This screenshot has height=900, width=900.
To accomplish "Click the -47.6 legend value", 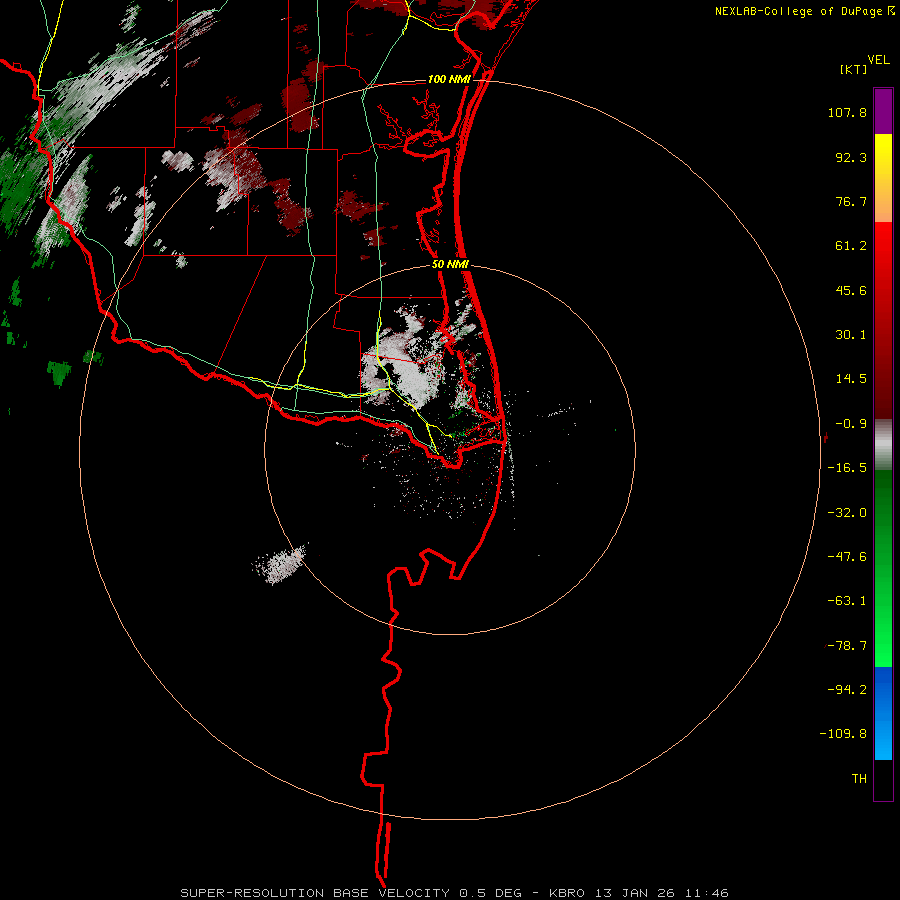I will (847, 557).
